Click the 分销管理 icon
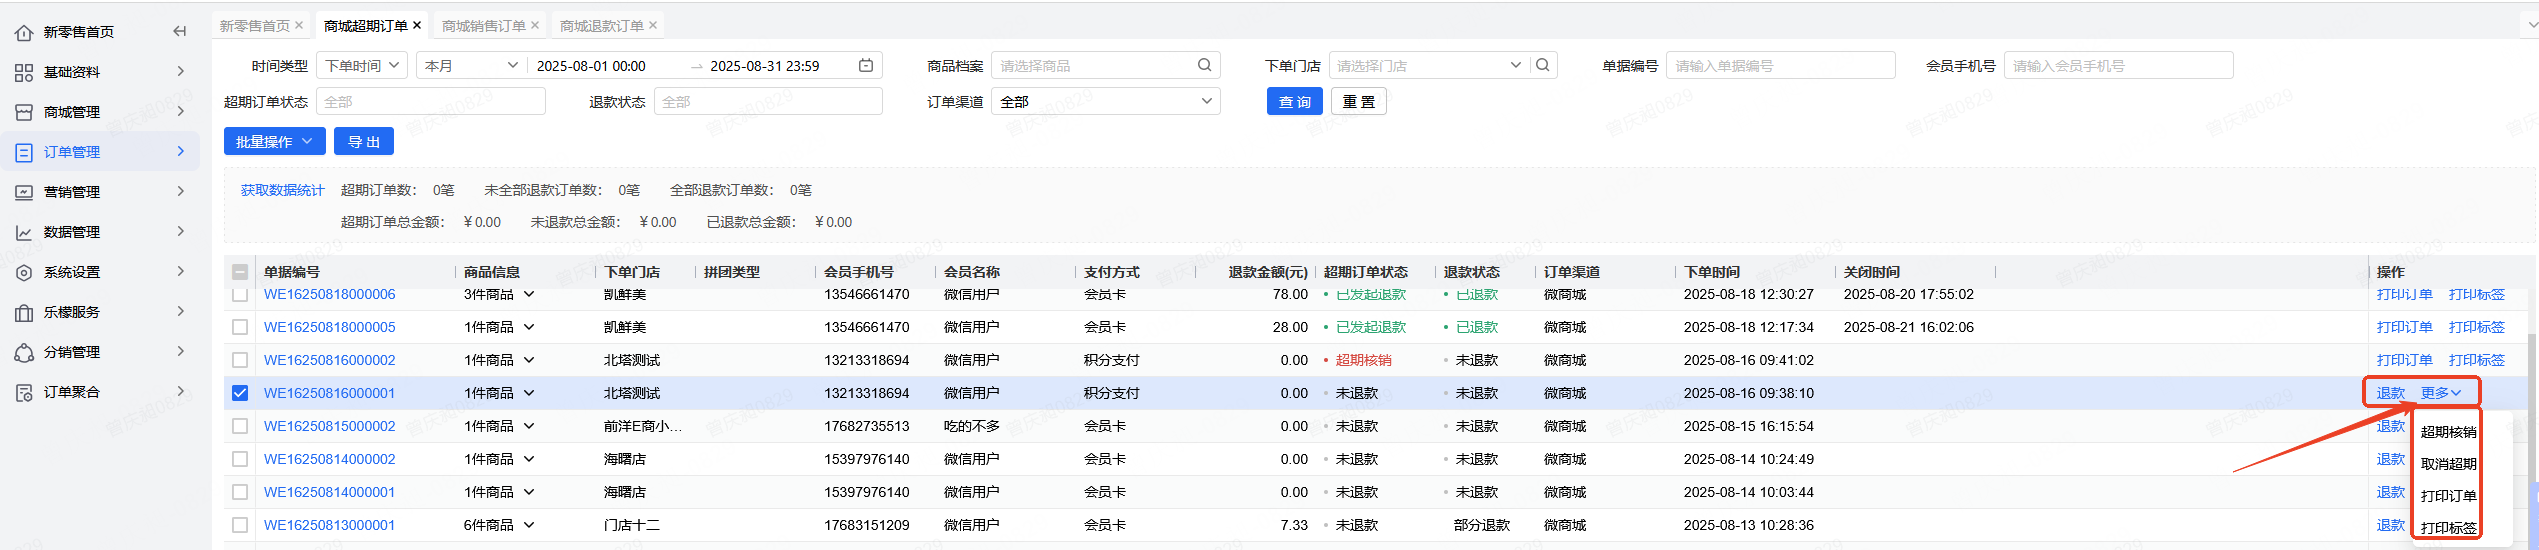Viewport: 2539px width, 550px height. tap(24, 353)
